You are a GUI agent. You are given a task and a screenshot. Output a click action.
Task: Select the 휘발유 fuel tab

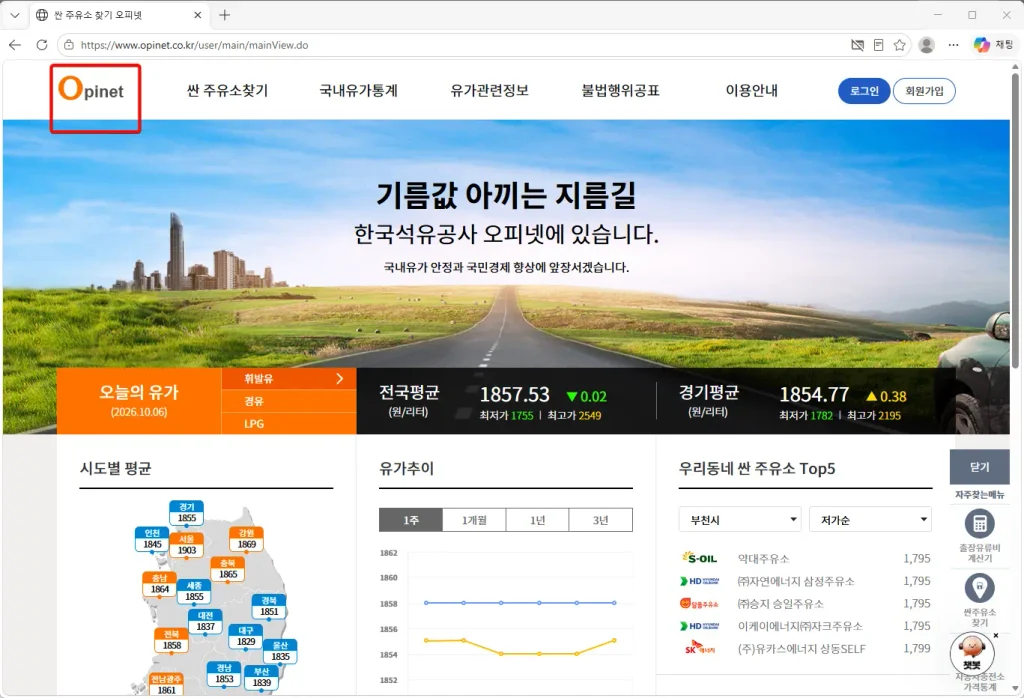[x=289, y=379]
